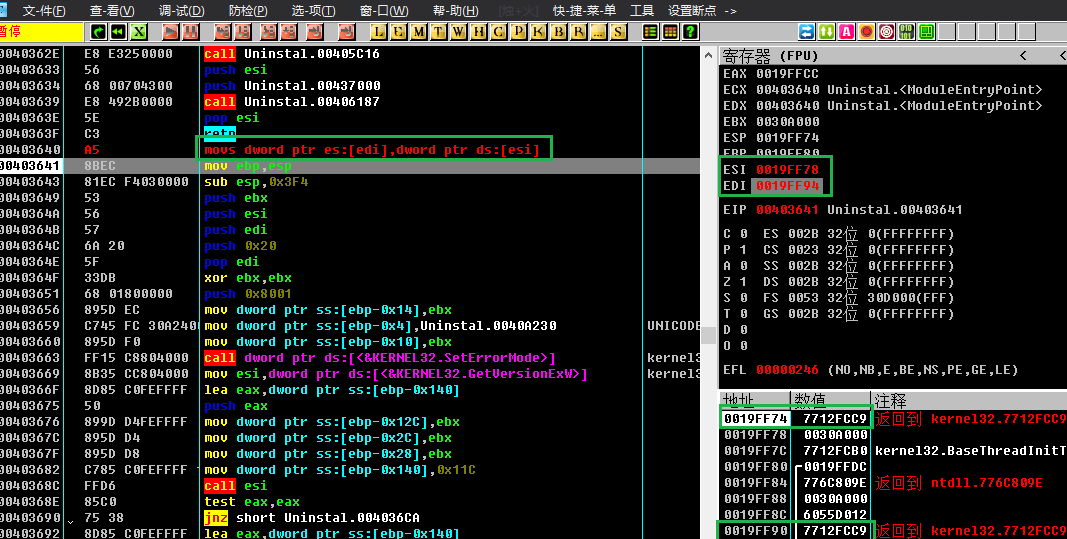Screen dimensions: 1067x539
Task: Click the jump arrow marker beside jnz at 00403690
Action: 69,519
